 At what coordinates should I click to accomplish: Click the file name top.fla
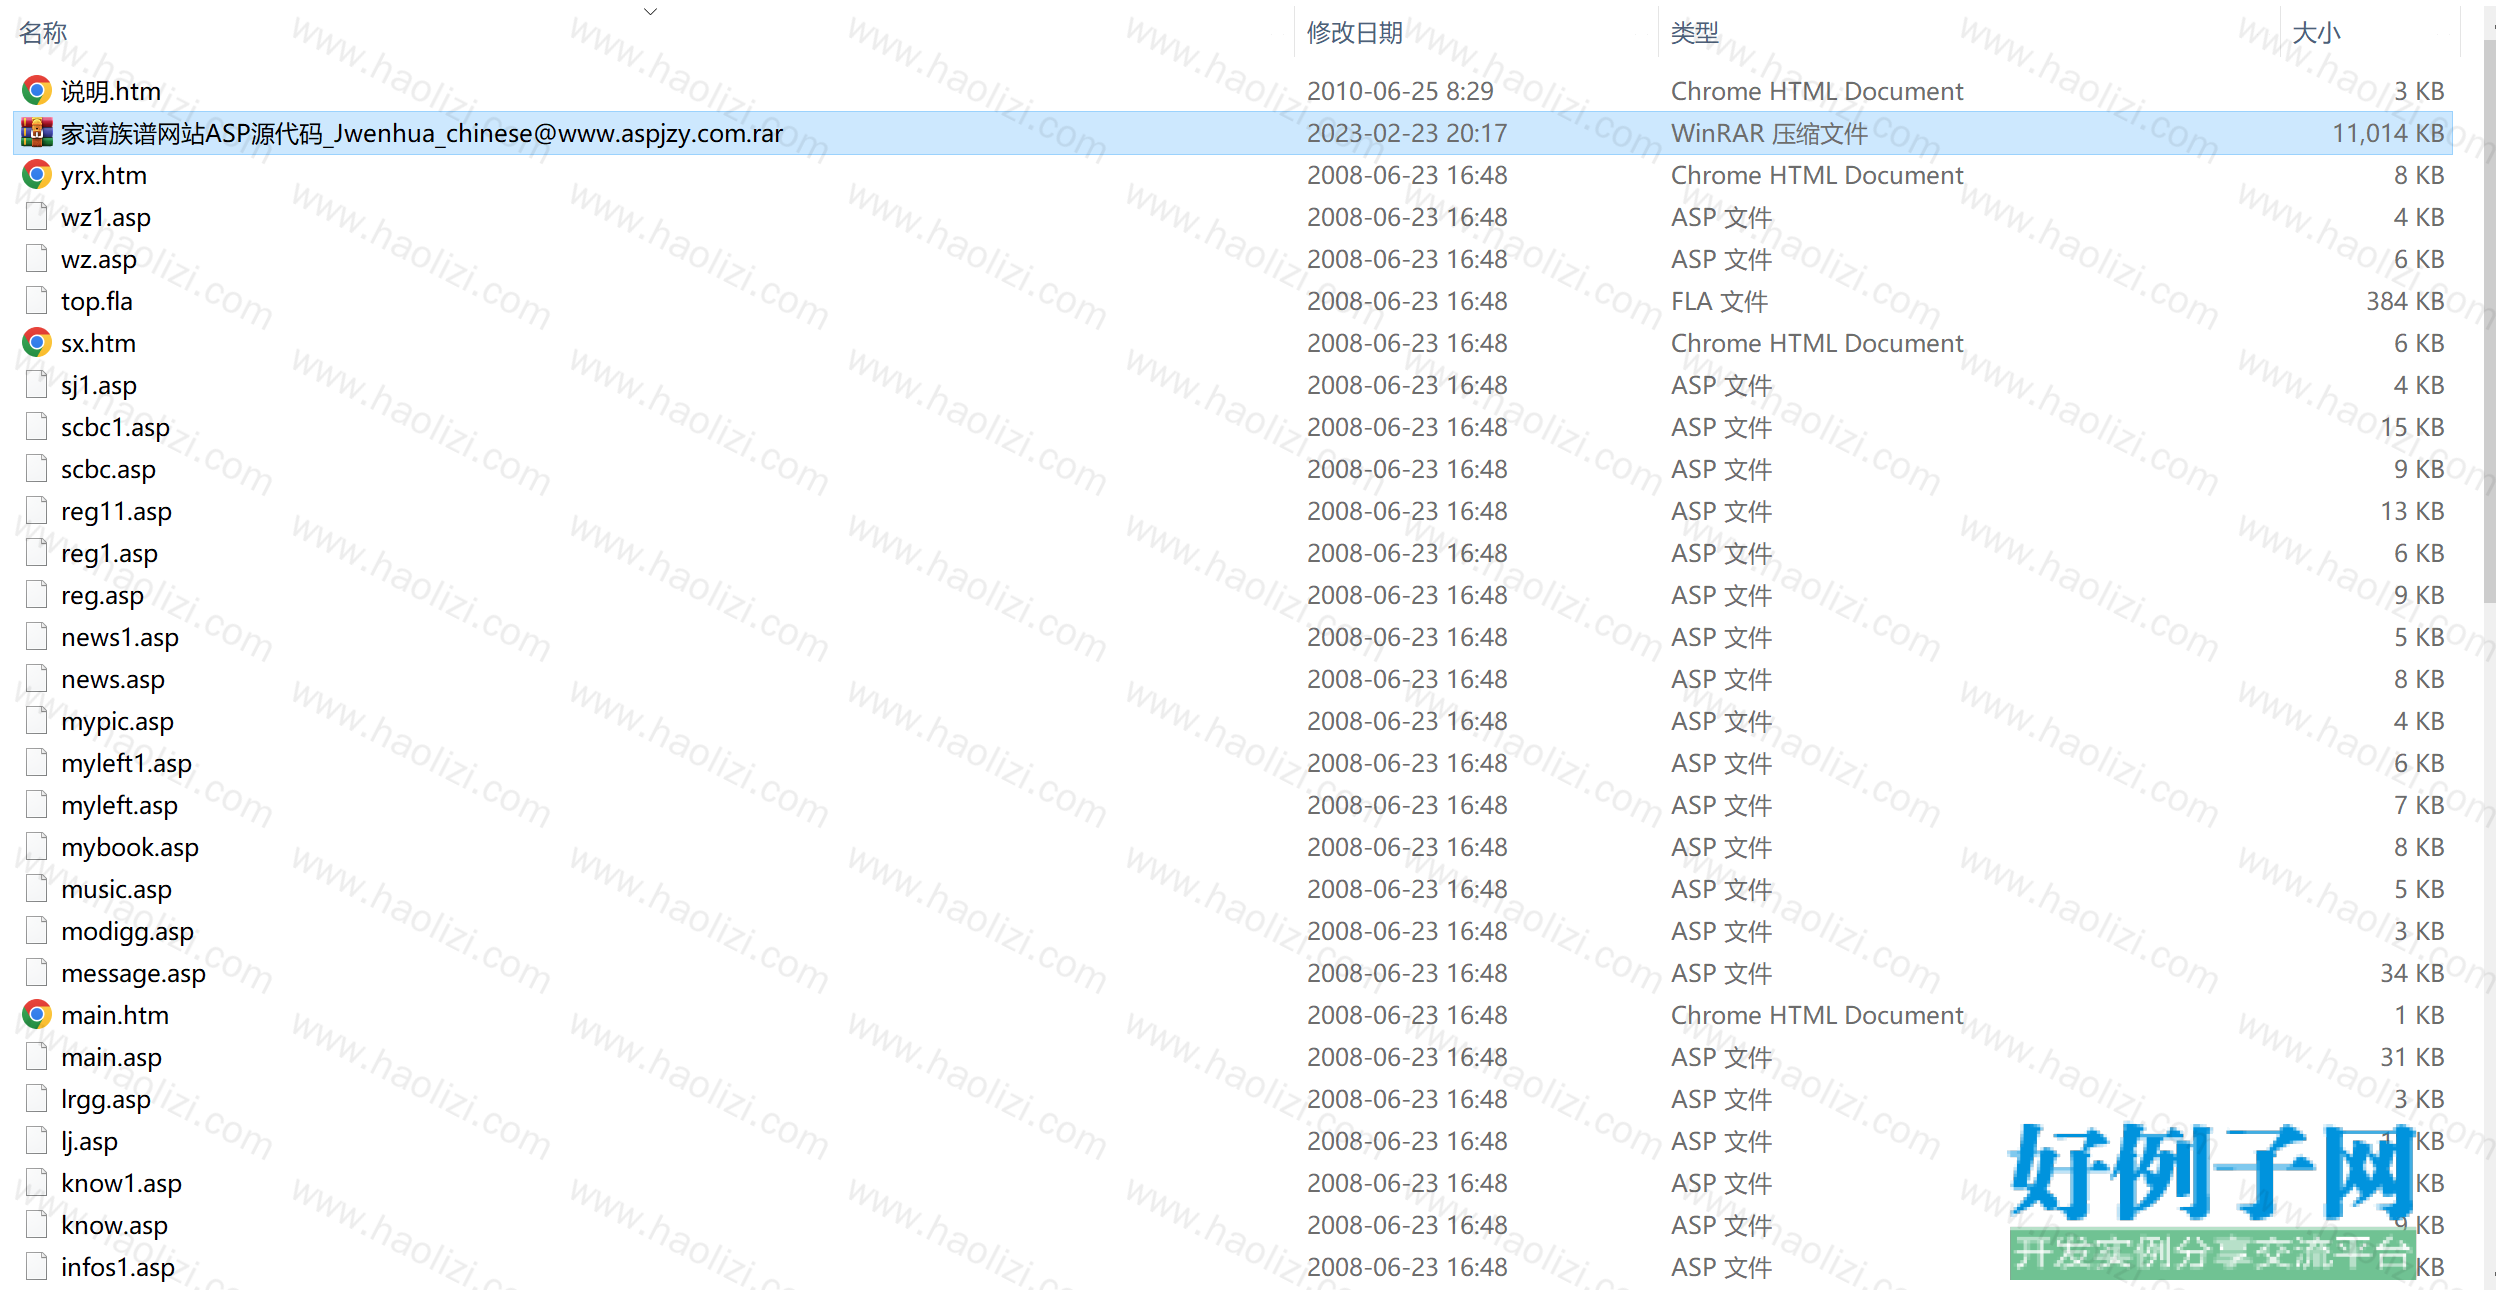tap(97, 301)
